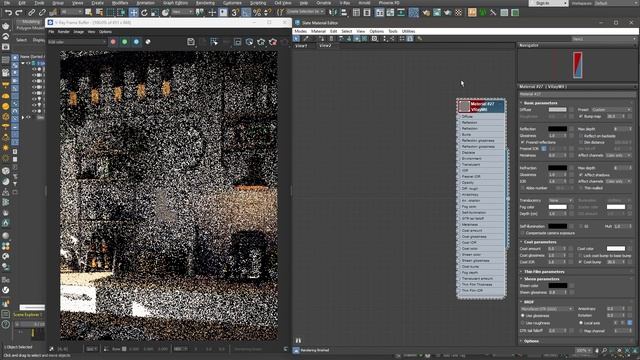Click the Start IPR teapot icon
The height and width of the screenshot is (360, 640).
[x=261, y=42]
